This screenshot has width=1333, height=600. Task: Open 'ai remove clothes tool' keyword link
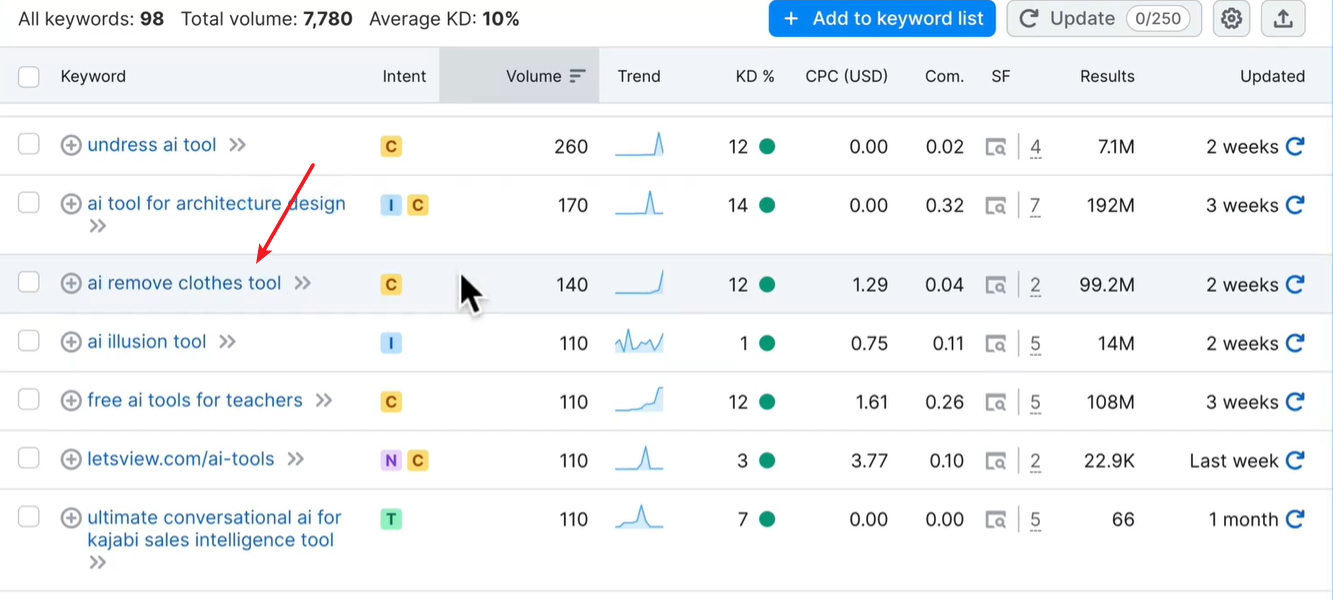tap(184, 283)
